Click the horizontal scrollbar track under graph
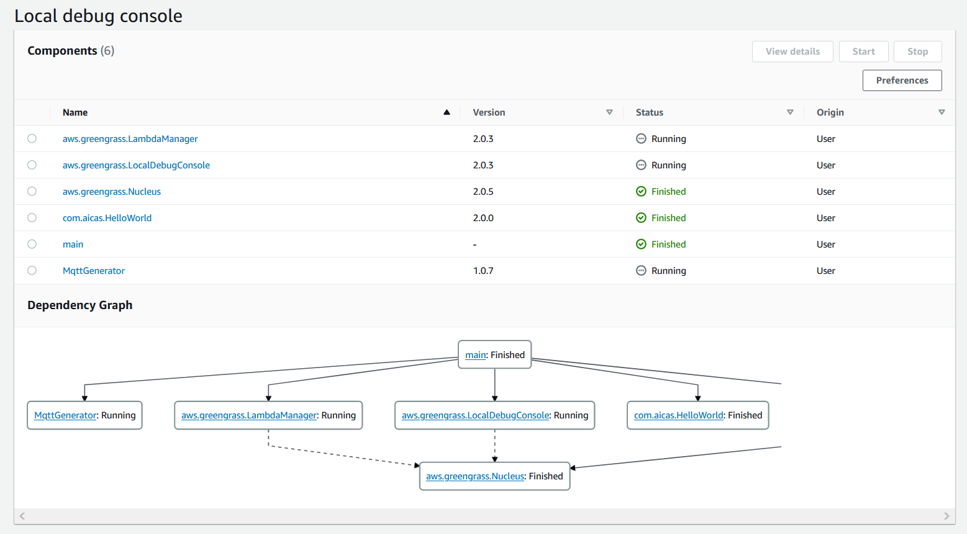The width and height of the screenshot is (967, 534). click(x=484, y=516)
